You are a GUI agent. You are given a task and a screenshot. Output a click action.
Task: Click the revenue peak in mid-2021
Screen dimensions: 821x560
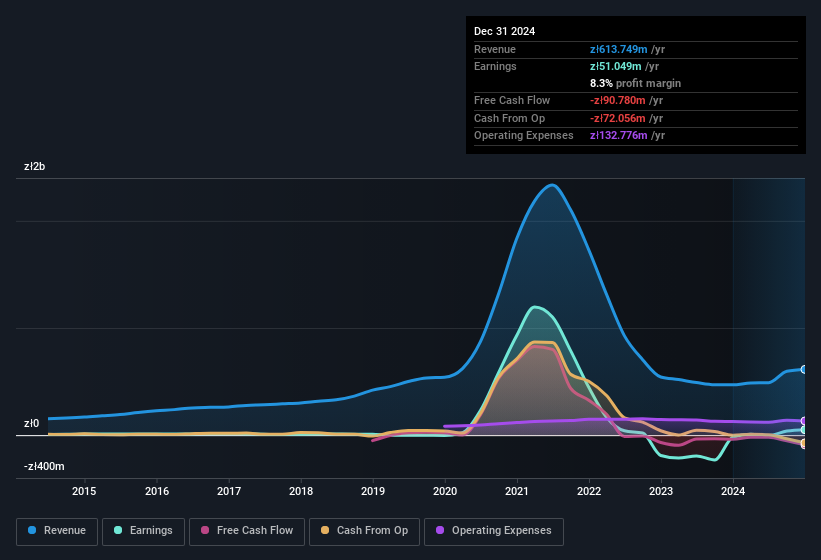click(x=551, y=185)
